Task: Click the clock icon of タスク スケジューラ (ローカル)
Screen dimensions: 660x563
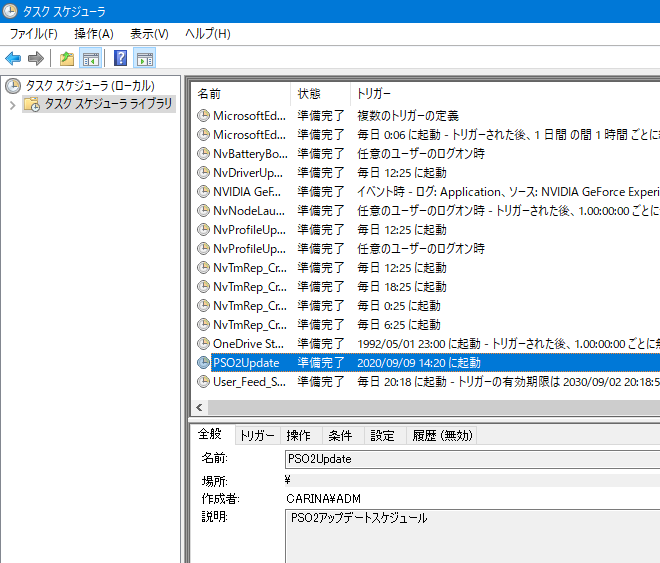Action: click(13, 86)
